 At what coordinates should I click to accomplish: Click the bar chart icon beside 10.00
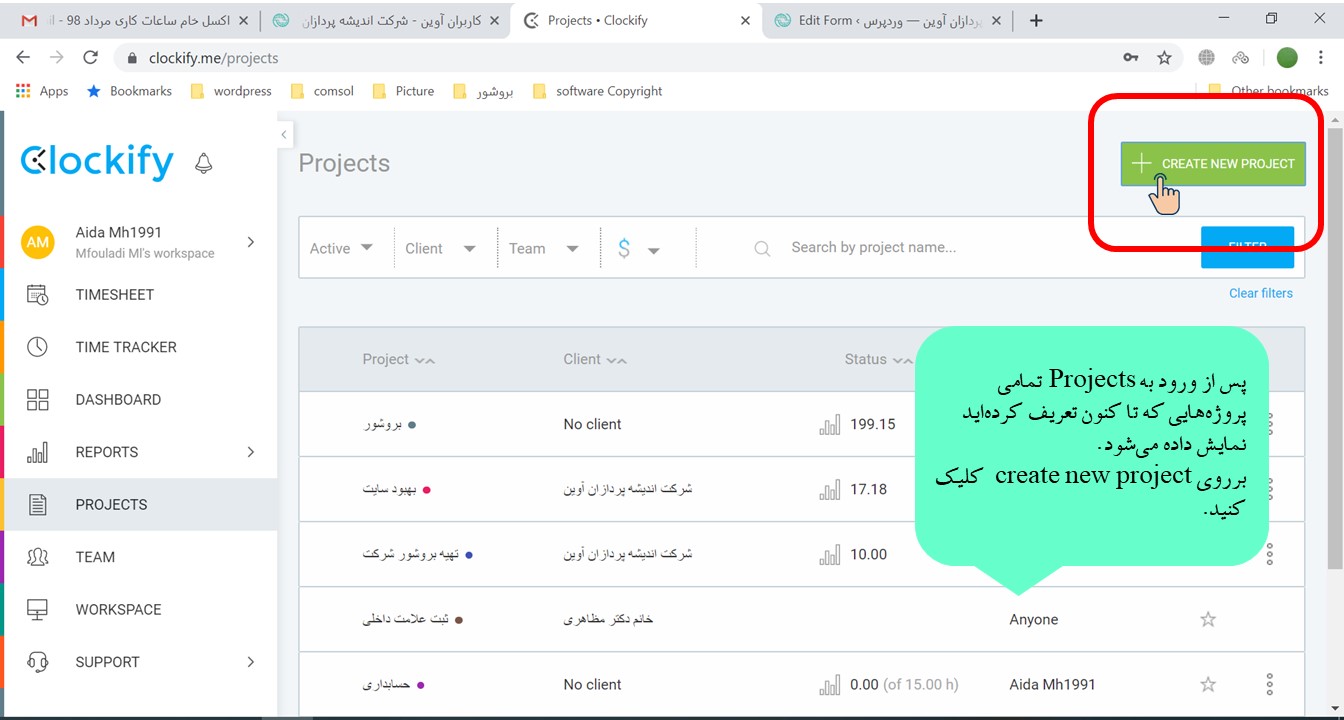click(x=829, y=555)
